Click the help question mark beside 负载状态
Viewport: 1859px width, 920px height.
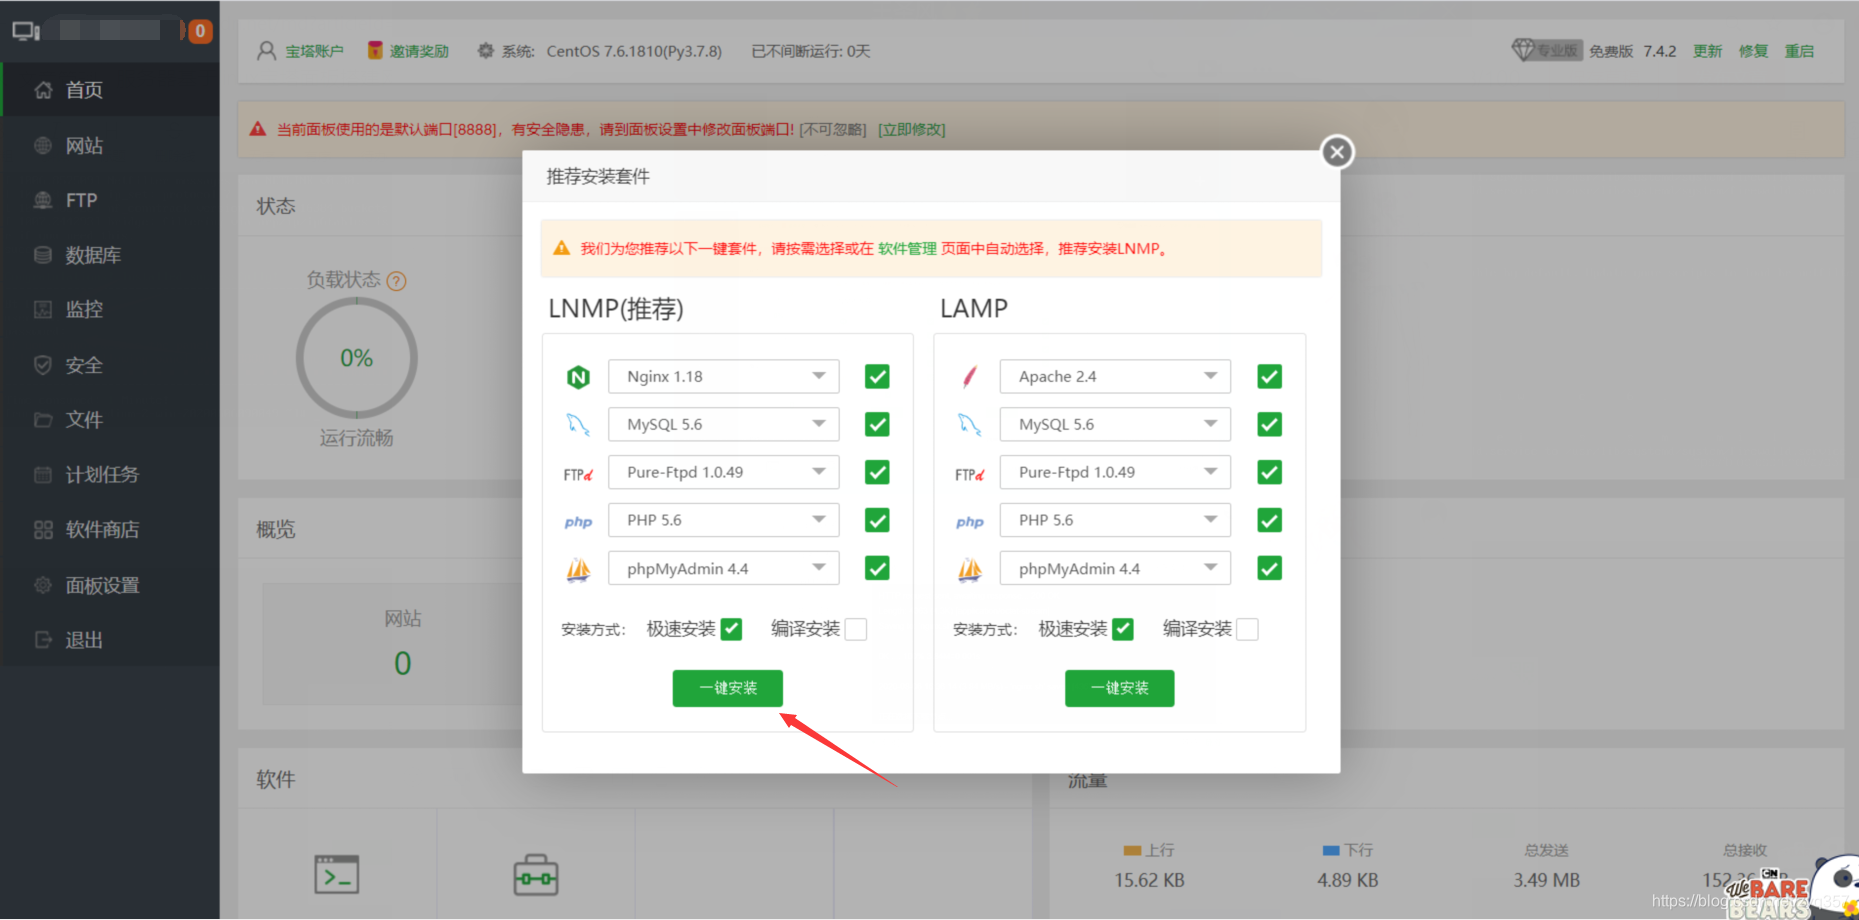pos(396,281)
